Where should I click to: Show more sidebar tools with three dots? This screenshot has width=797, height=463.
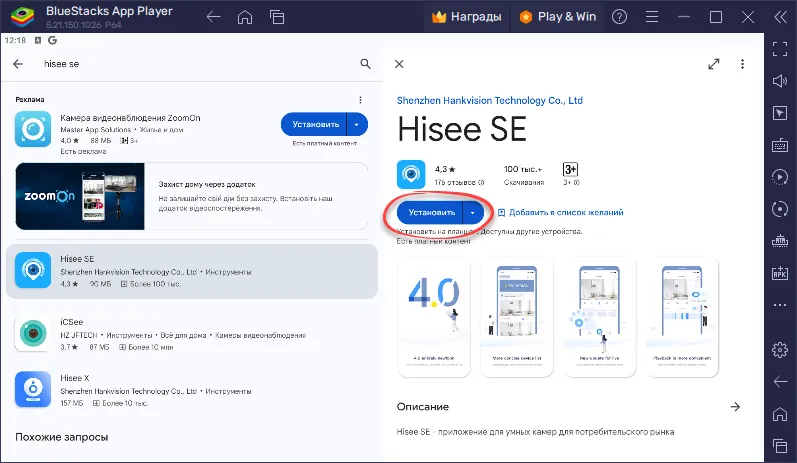point(780,305)
